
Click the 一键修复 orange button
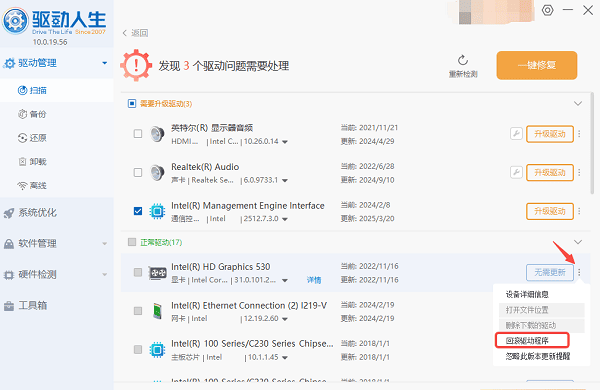(x=536, y=65)
